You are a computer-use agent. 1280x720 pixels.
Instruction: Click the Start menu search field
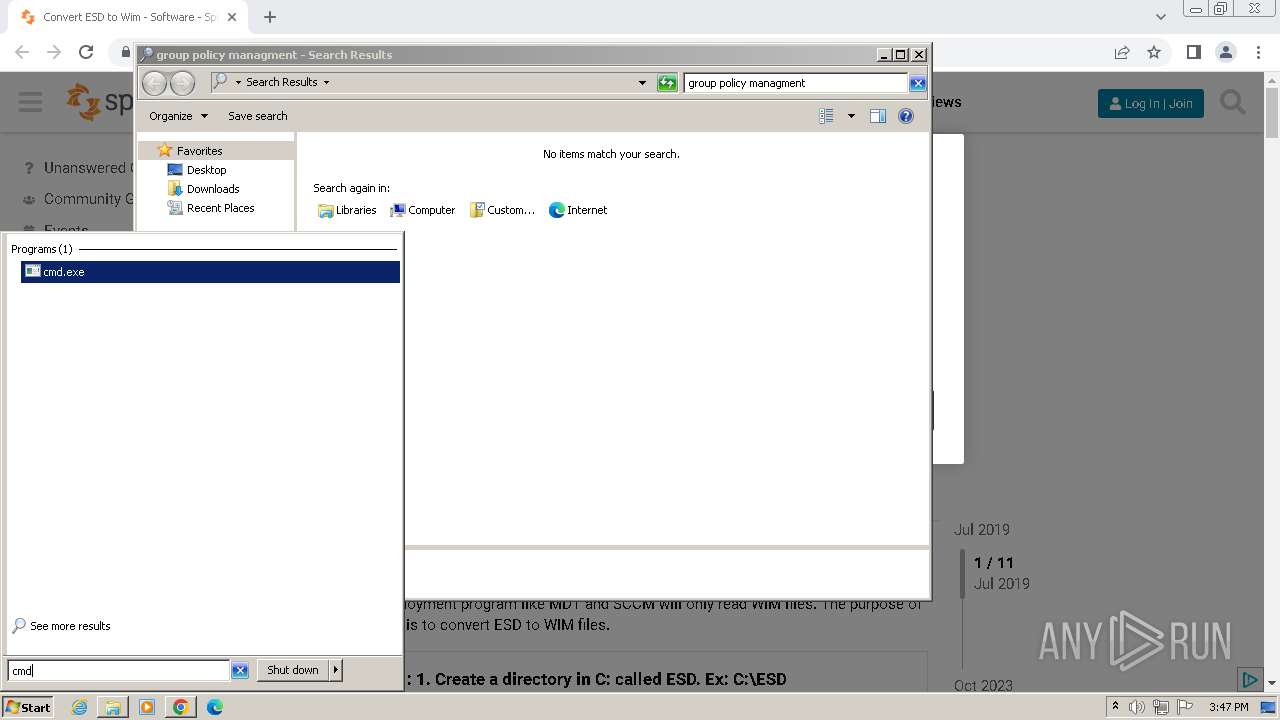(119, 671)
